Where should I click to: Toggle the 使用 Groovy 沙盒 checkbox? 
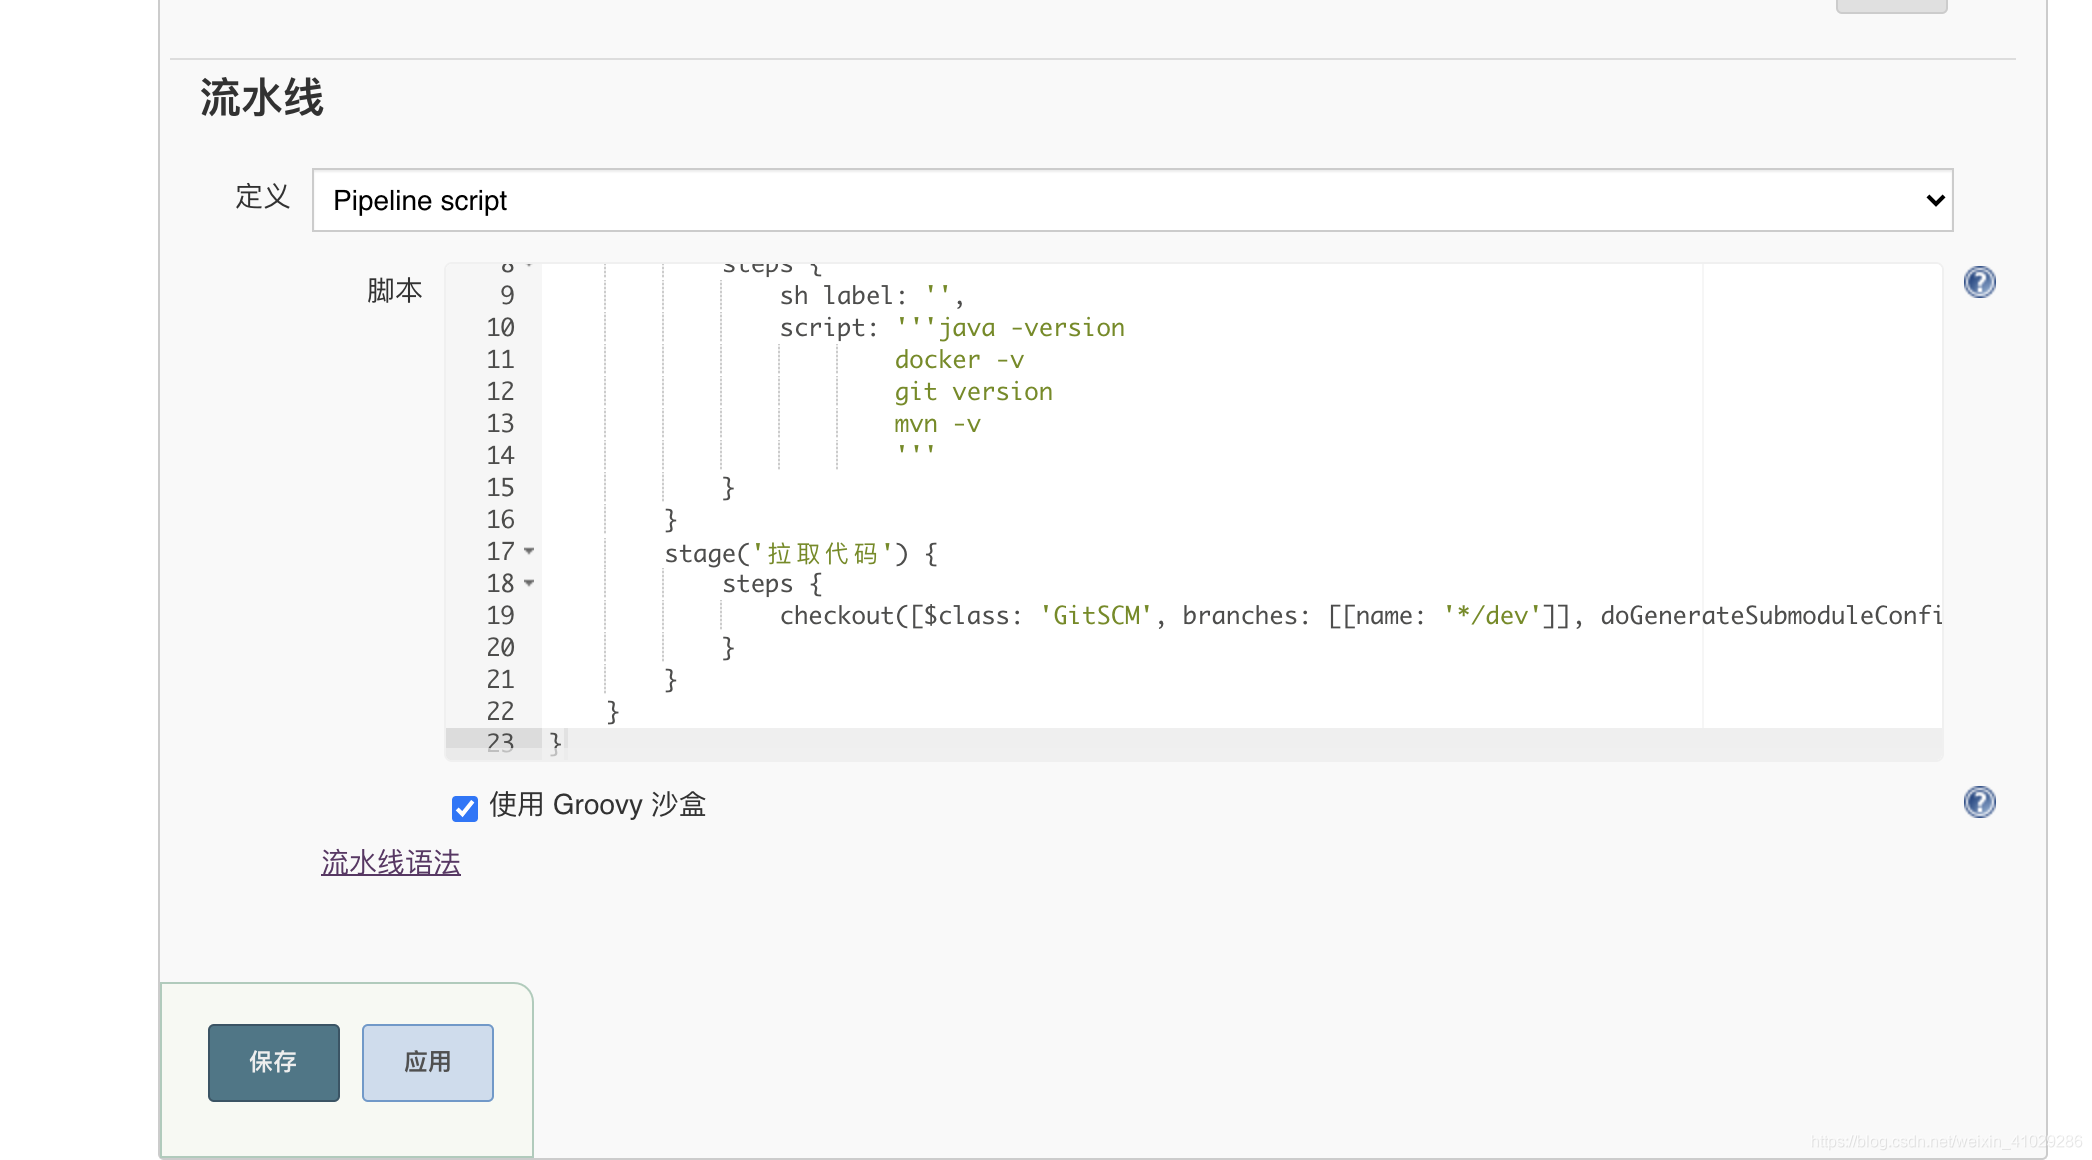tap(465, 808)
